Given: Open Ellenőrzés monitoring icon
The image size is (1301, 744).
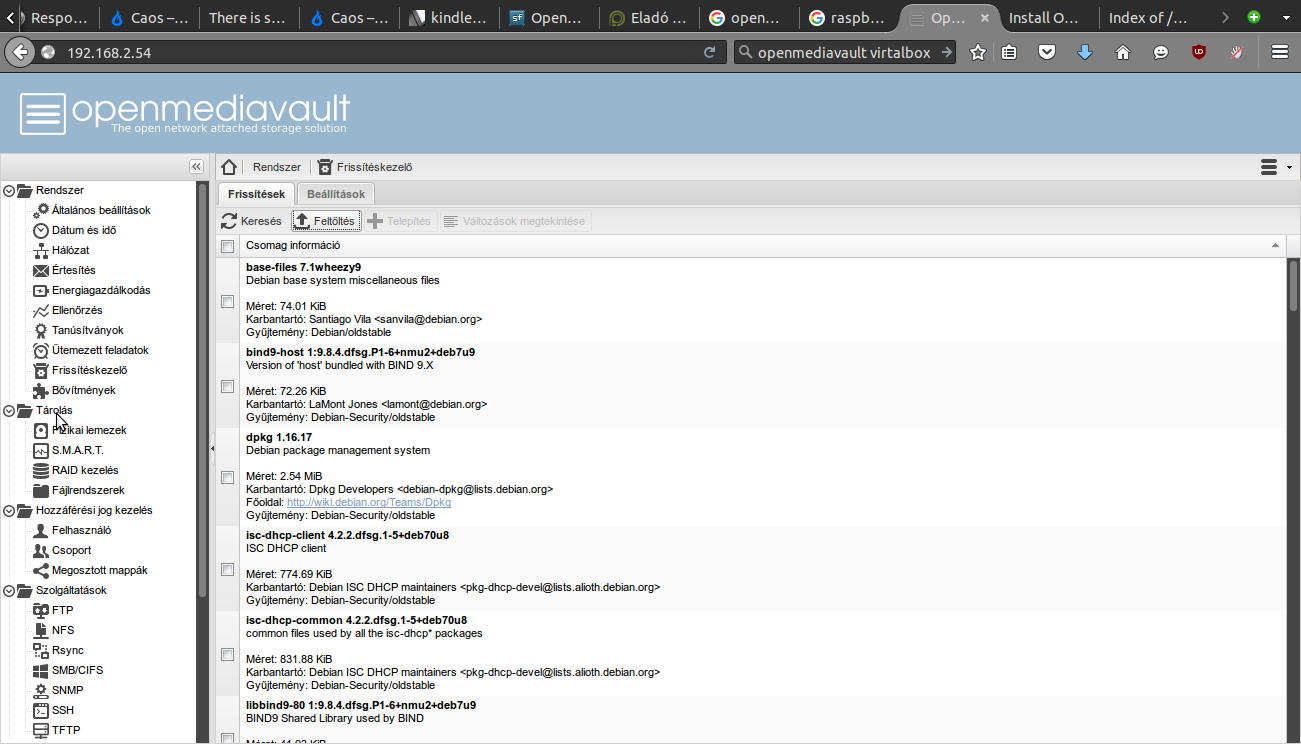Looking at the screenshot, I should click(x=41, y=310).
